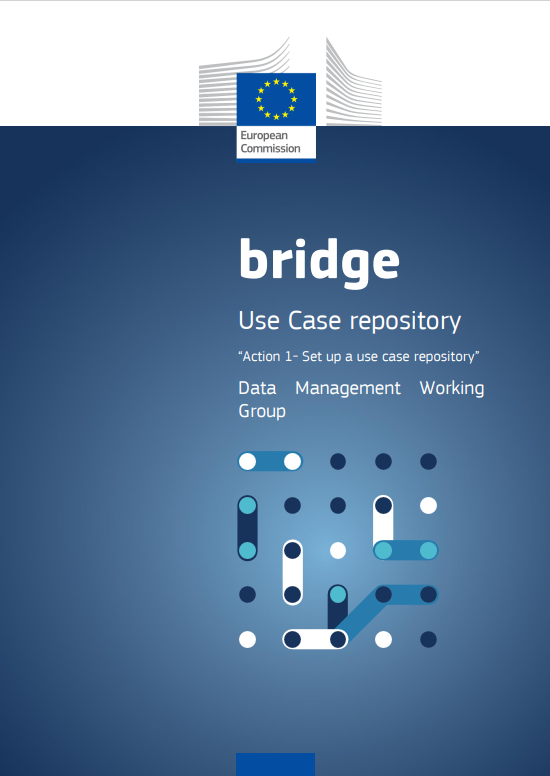
Task: Click the dot-grid bridge graphic
Action: coord(338,550)
